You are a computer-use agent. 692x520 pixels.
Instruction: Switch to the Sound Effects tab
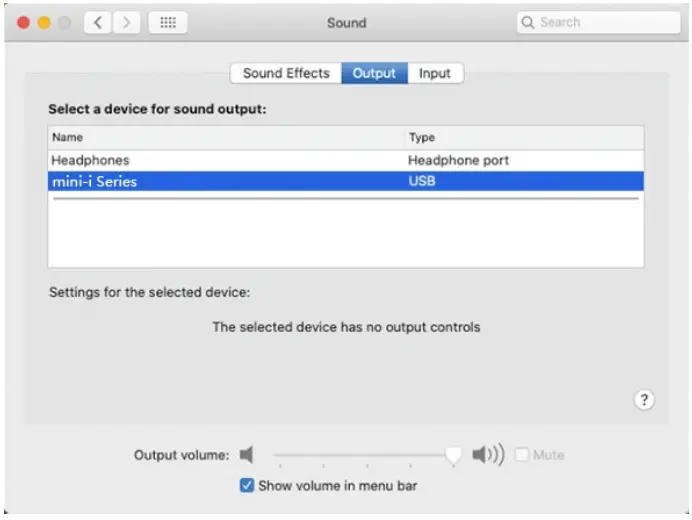[x=285, y=73]
